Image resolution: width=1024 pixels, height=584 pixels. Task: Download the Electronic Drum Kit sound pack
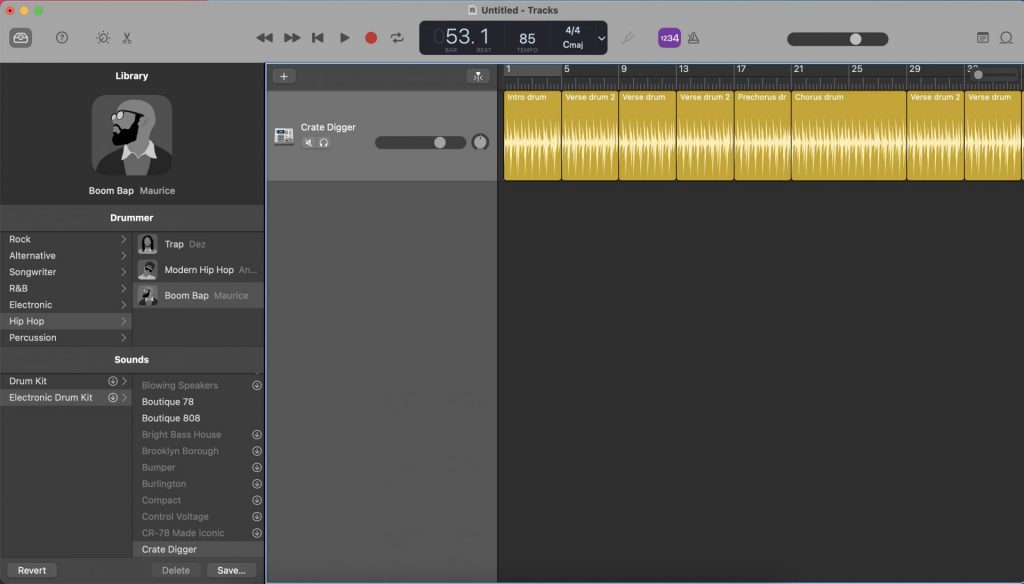pos(112,397)
